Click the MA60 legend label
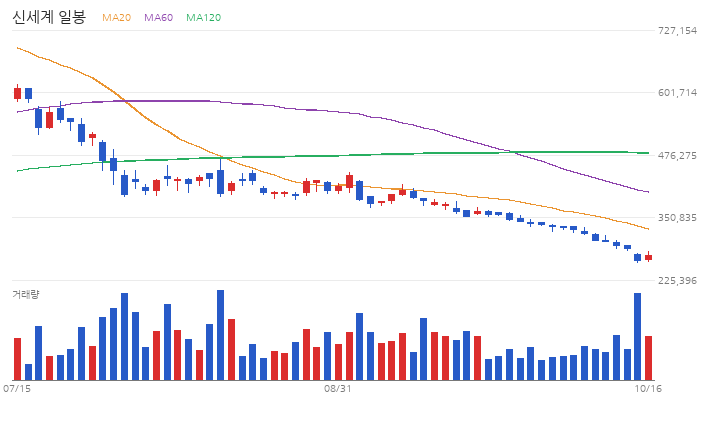The image size is (720, 440). coord(158,17)
